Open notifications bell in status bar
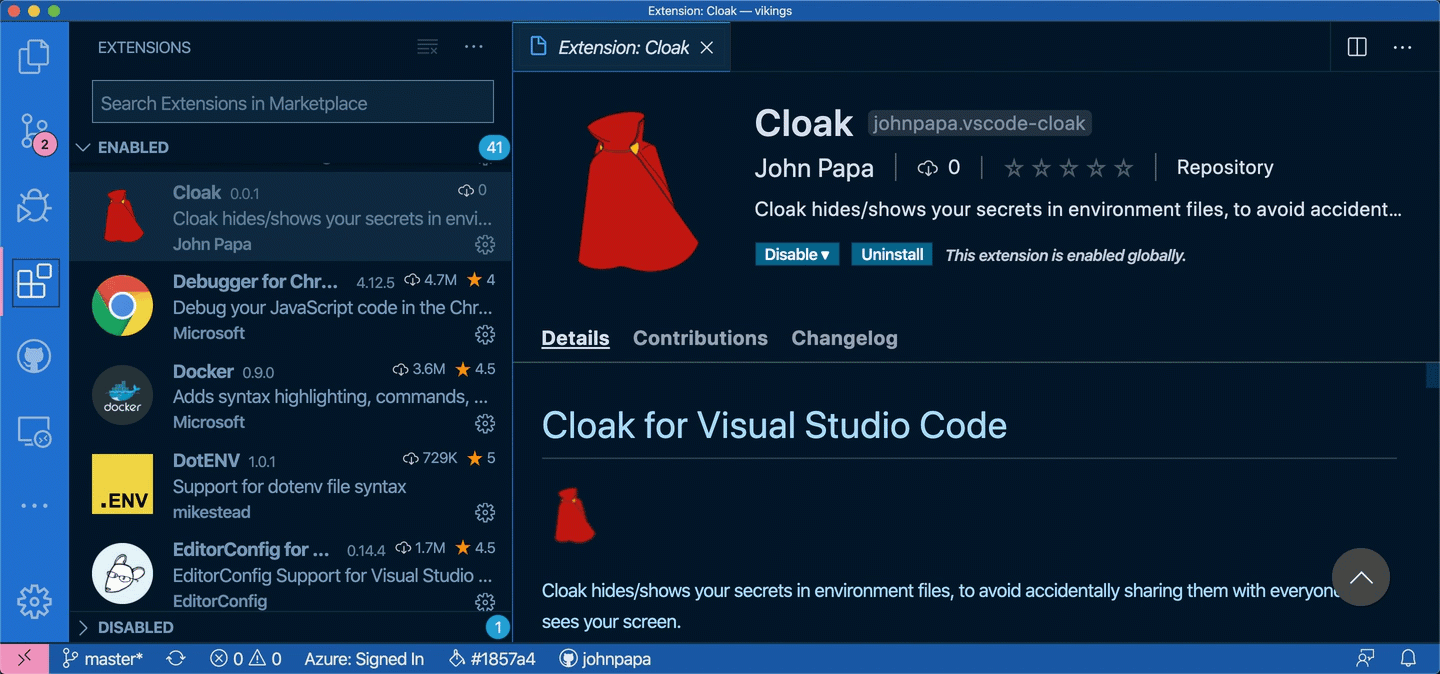1440x674 pixels. click(x=1408, y=659)
